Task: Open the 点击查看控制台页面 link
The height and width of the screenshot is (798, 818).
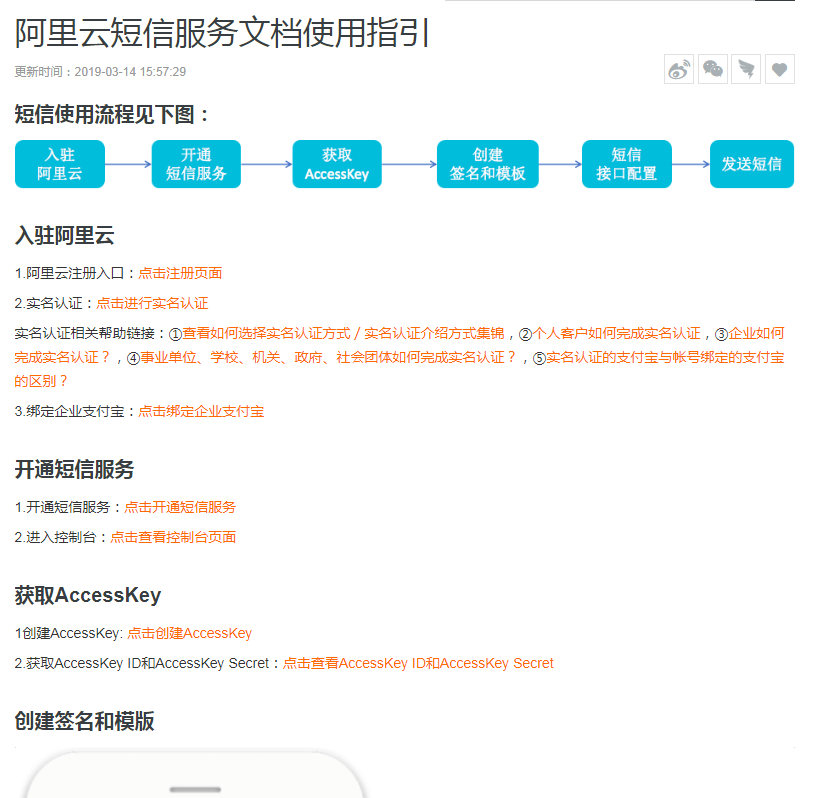Action: [x=173, y=537]
